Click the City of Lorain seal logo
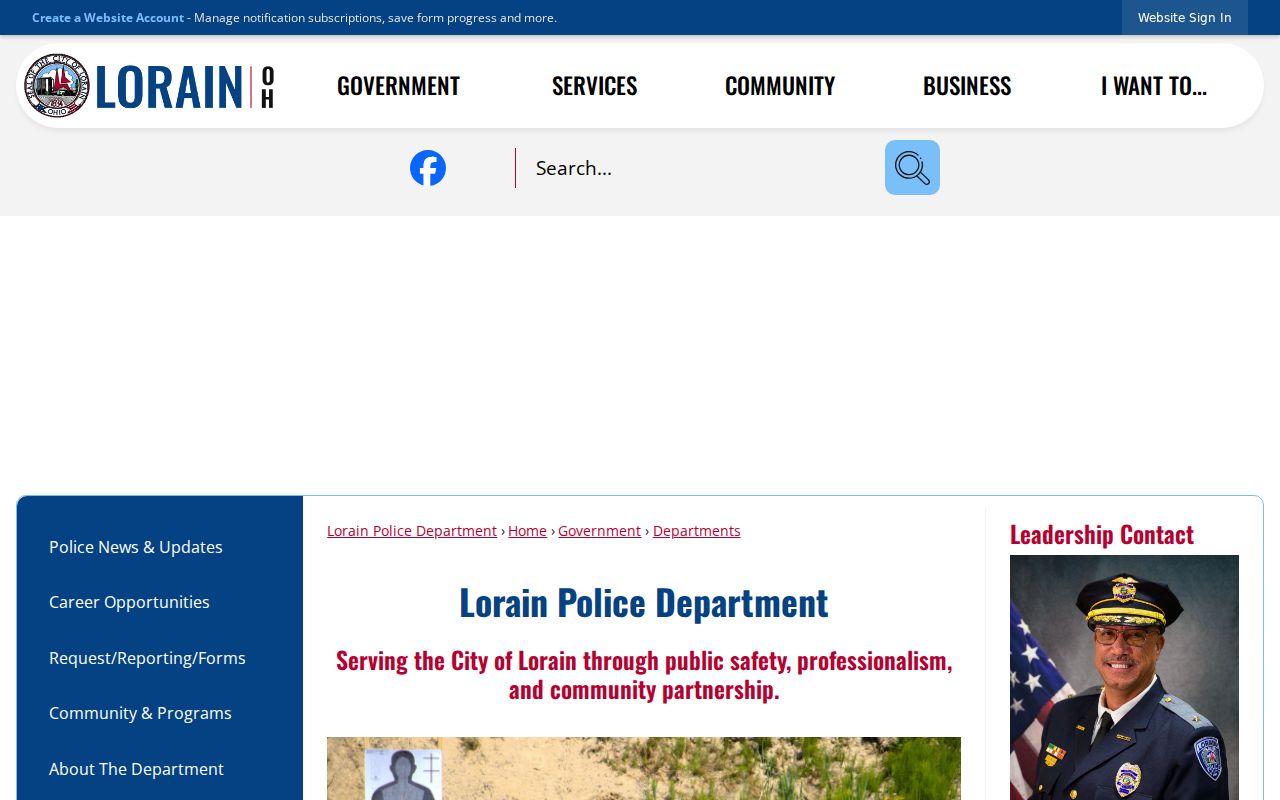 tap(57, 85)
